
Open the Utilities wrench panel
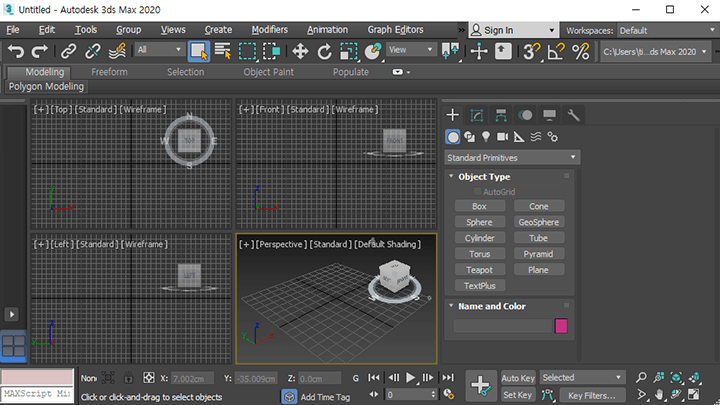pyautogui.click(x=574, y=115)
